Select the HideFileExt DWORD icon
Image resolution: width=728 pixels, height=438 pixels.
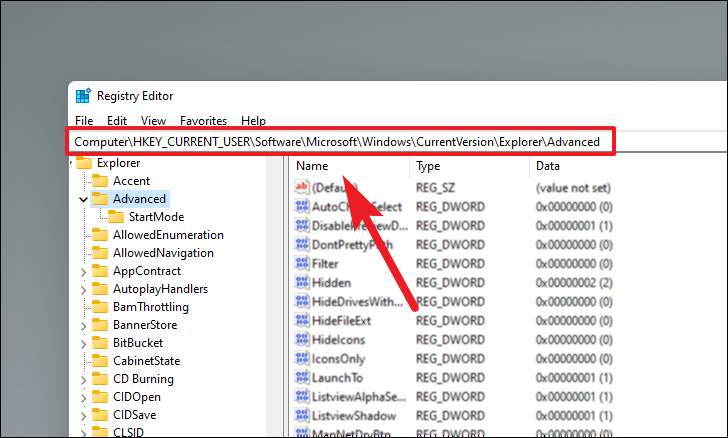pos(302,321)
